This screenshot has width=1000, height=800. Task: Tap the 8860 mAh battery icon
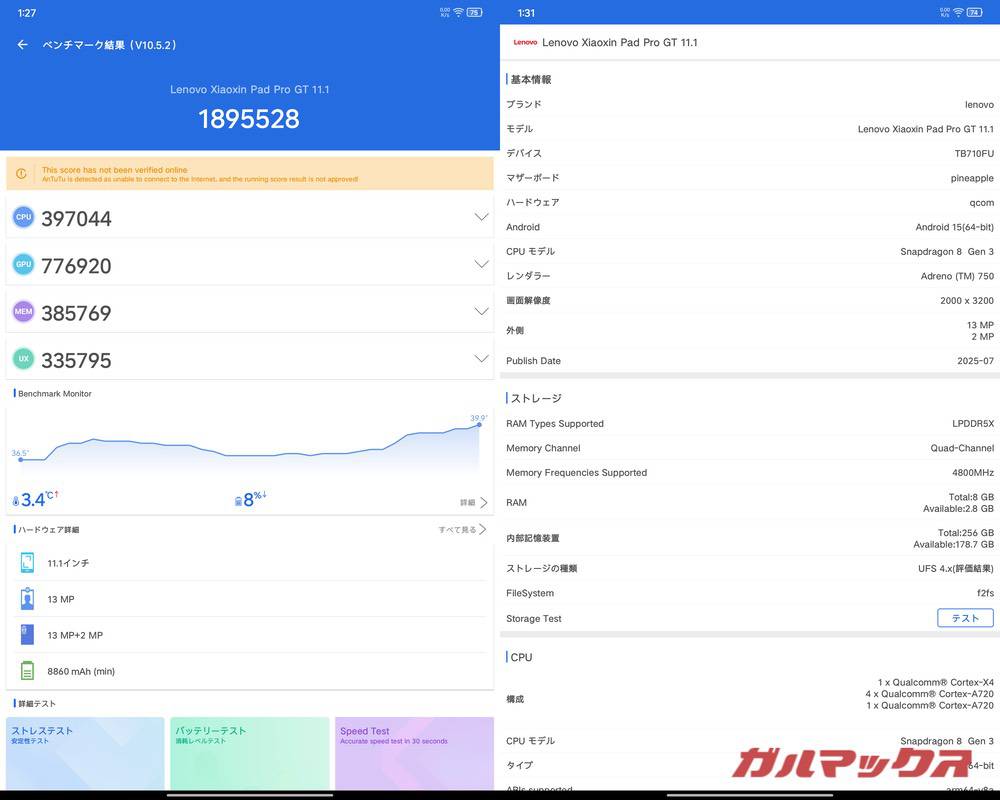27,671
